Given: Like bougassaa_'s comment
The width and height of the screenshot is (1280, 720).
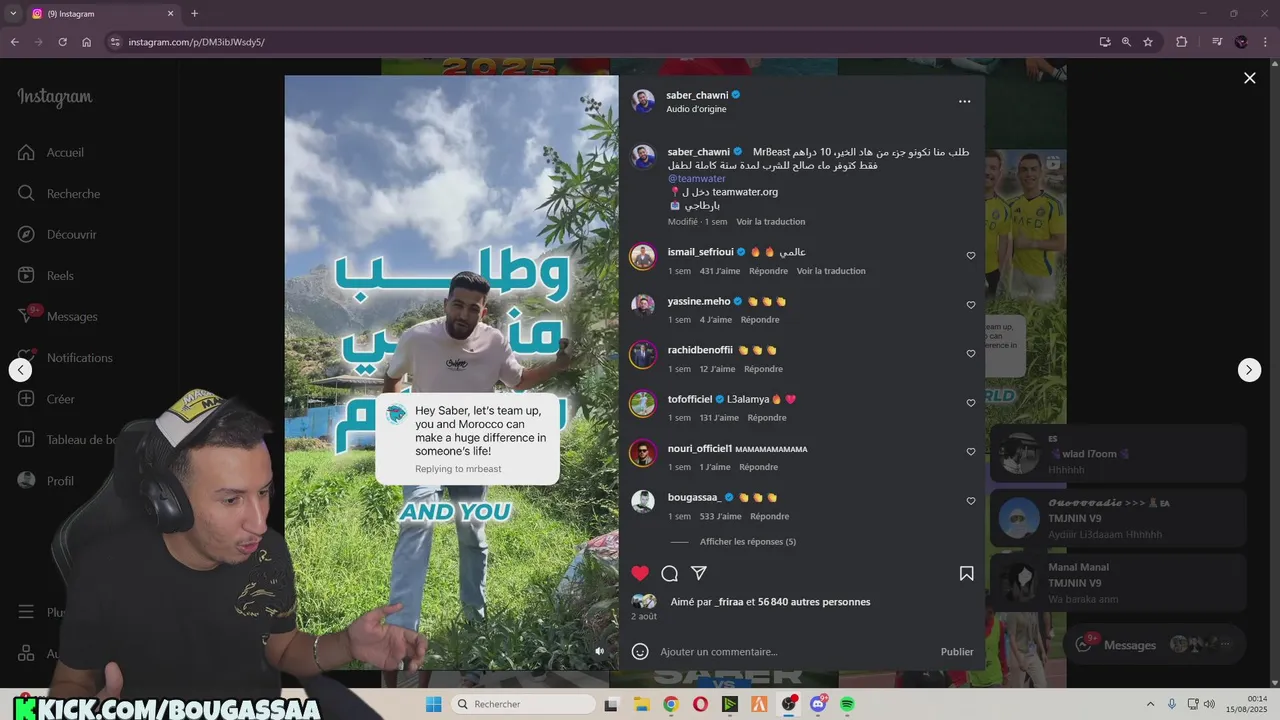Looking at the screenshot, I should coord(970,501).
